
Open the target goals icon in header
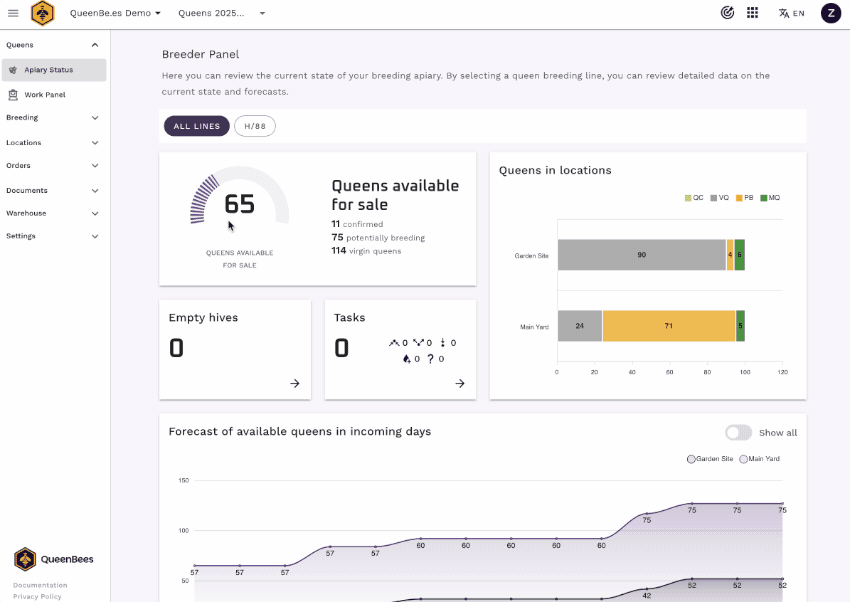(727, 13)
